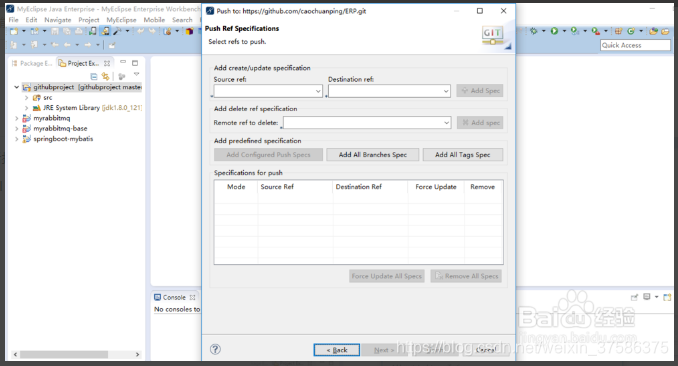Click the Collapse All icon in Project Explorer
The image size is (678, 366).
click(x=94, y=76)
